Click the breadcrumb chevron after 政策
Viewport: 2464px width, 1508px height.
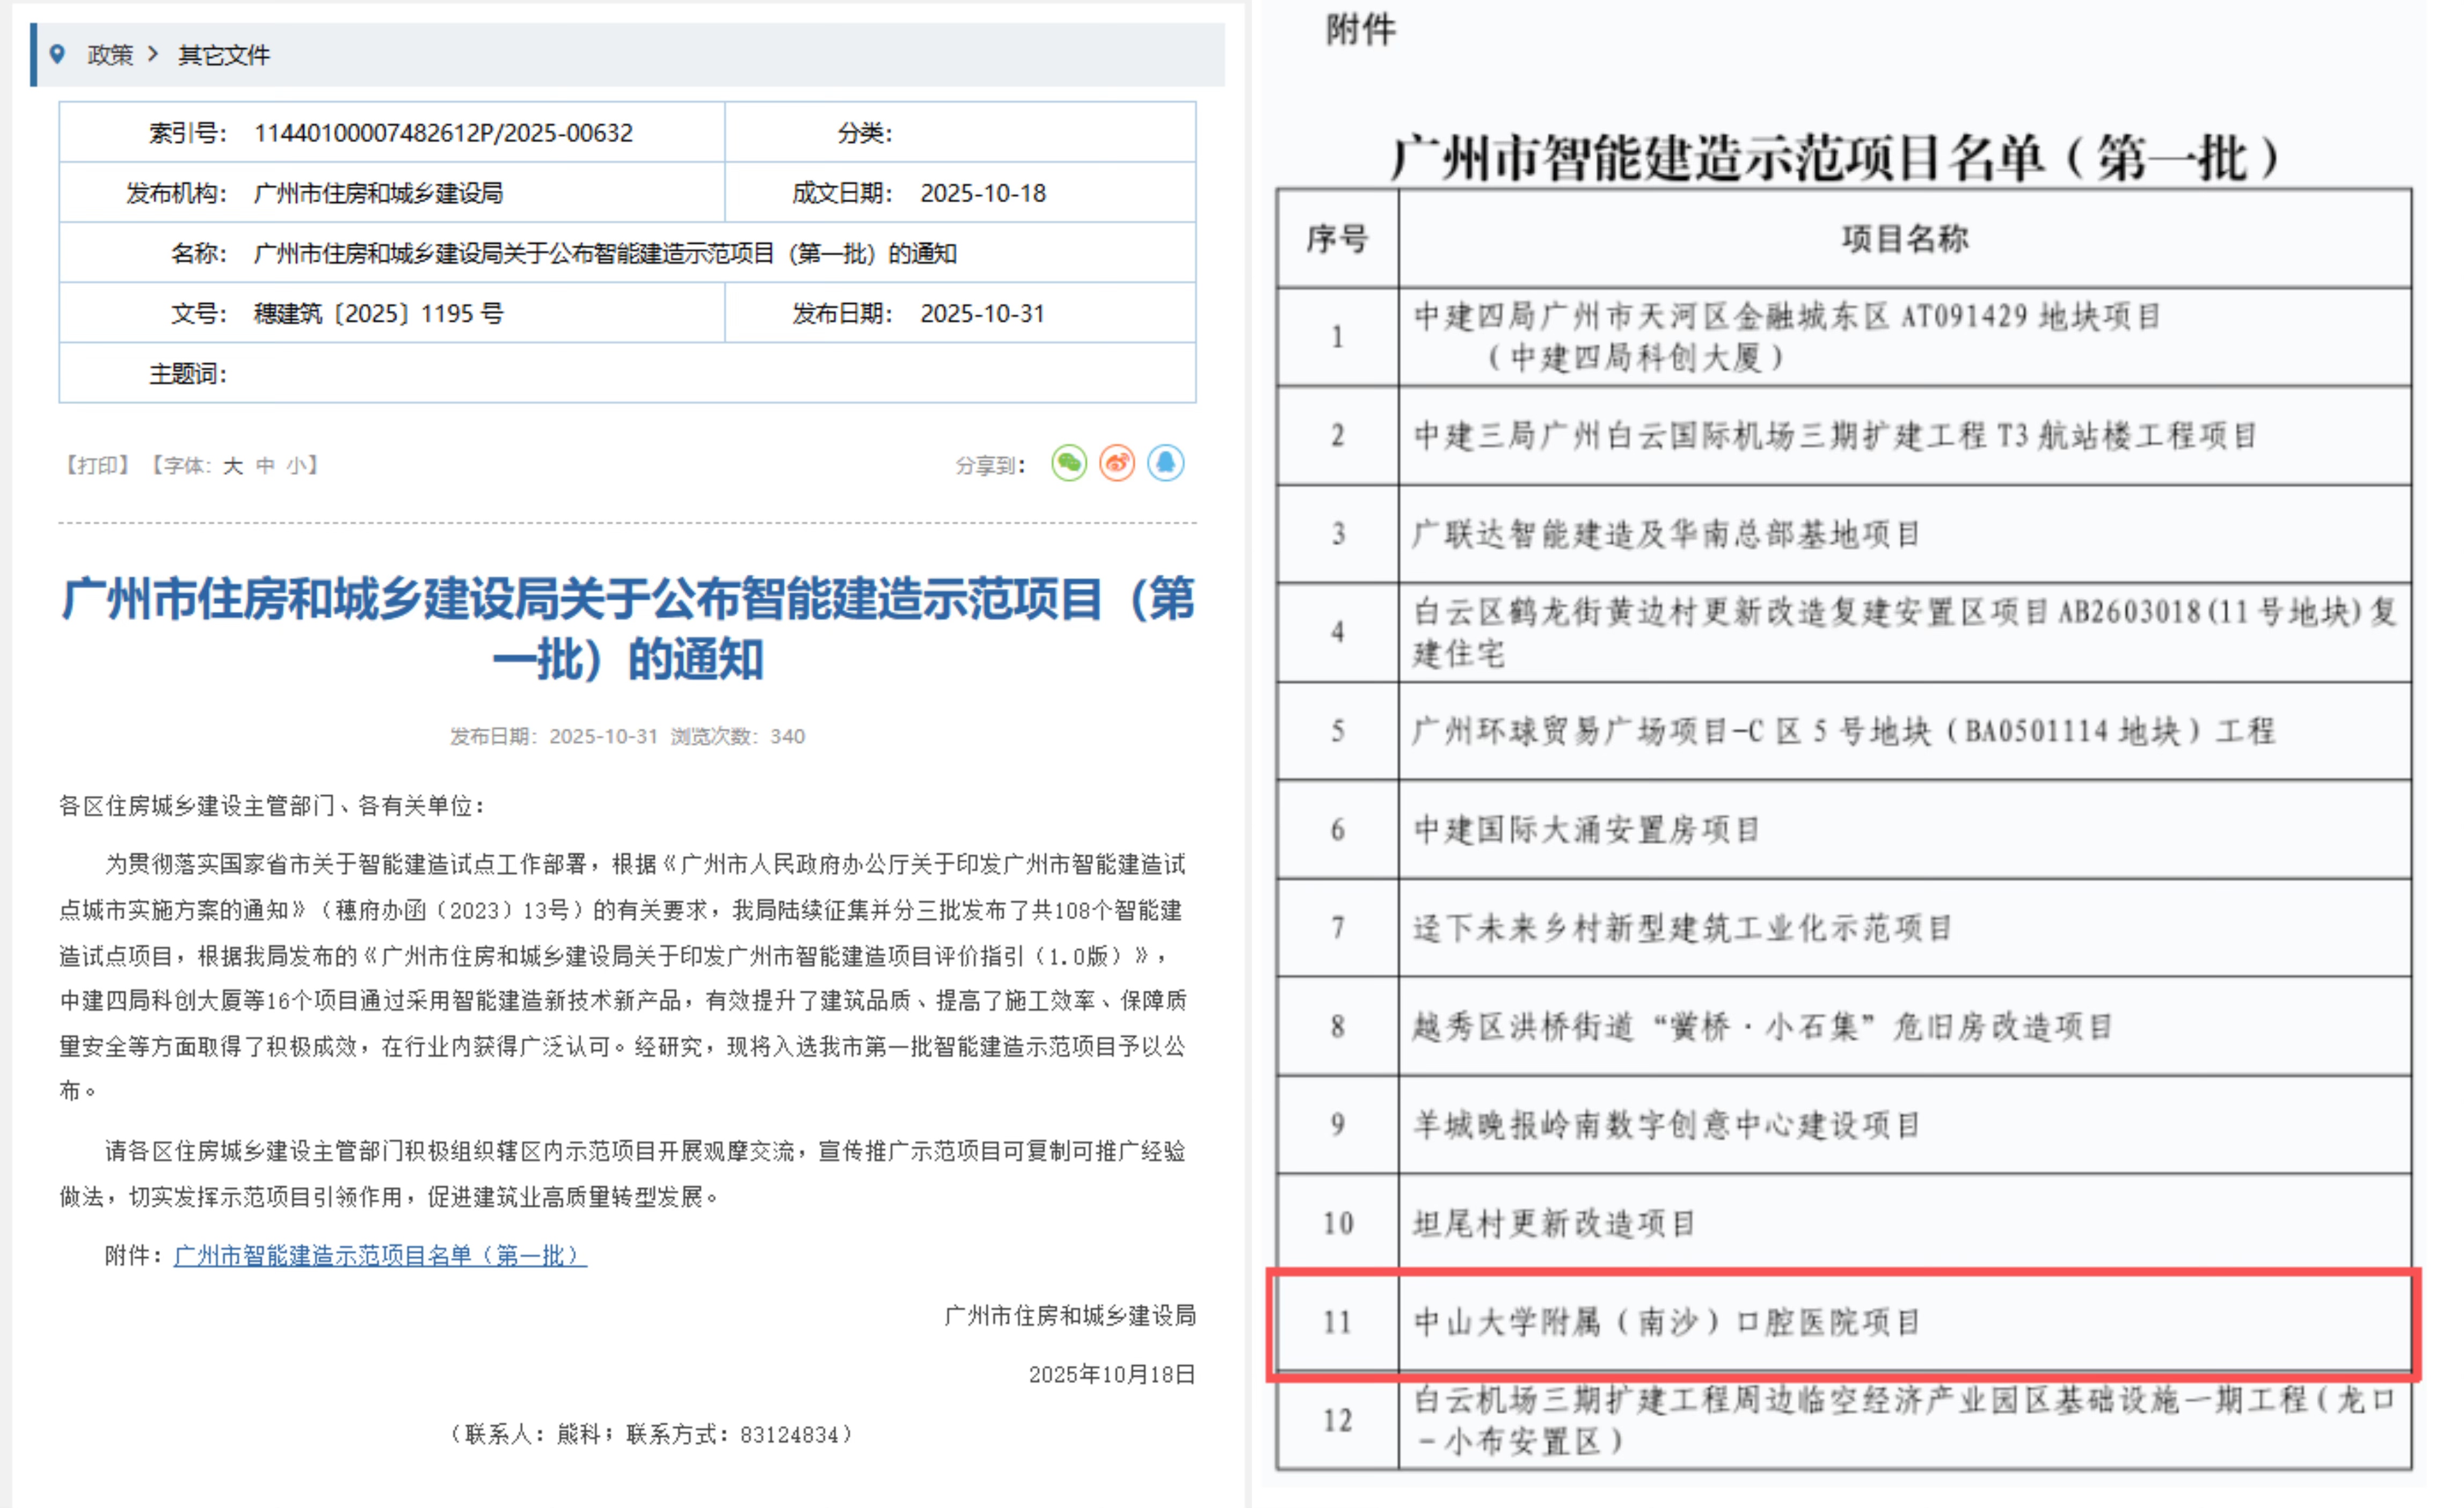pyautogui.click(x=153, y=54)
